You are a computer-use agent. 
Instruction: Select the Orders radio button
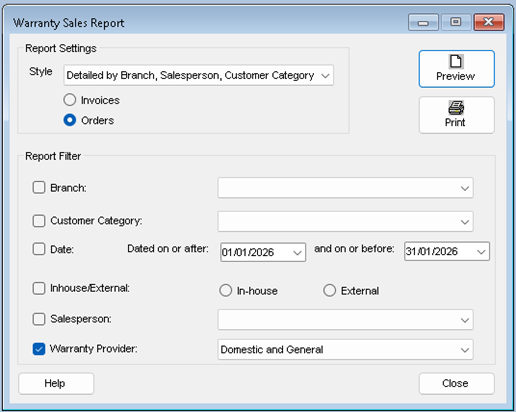coord(70,120)
